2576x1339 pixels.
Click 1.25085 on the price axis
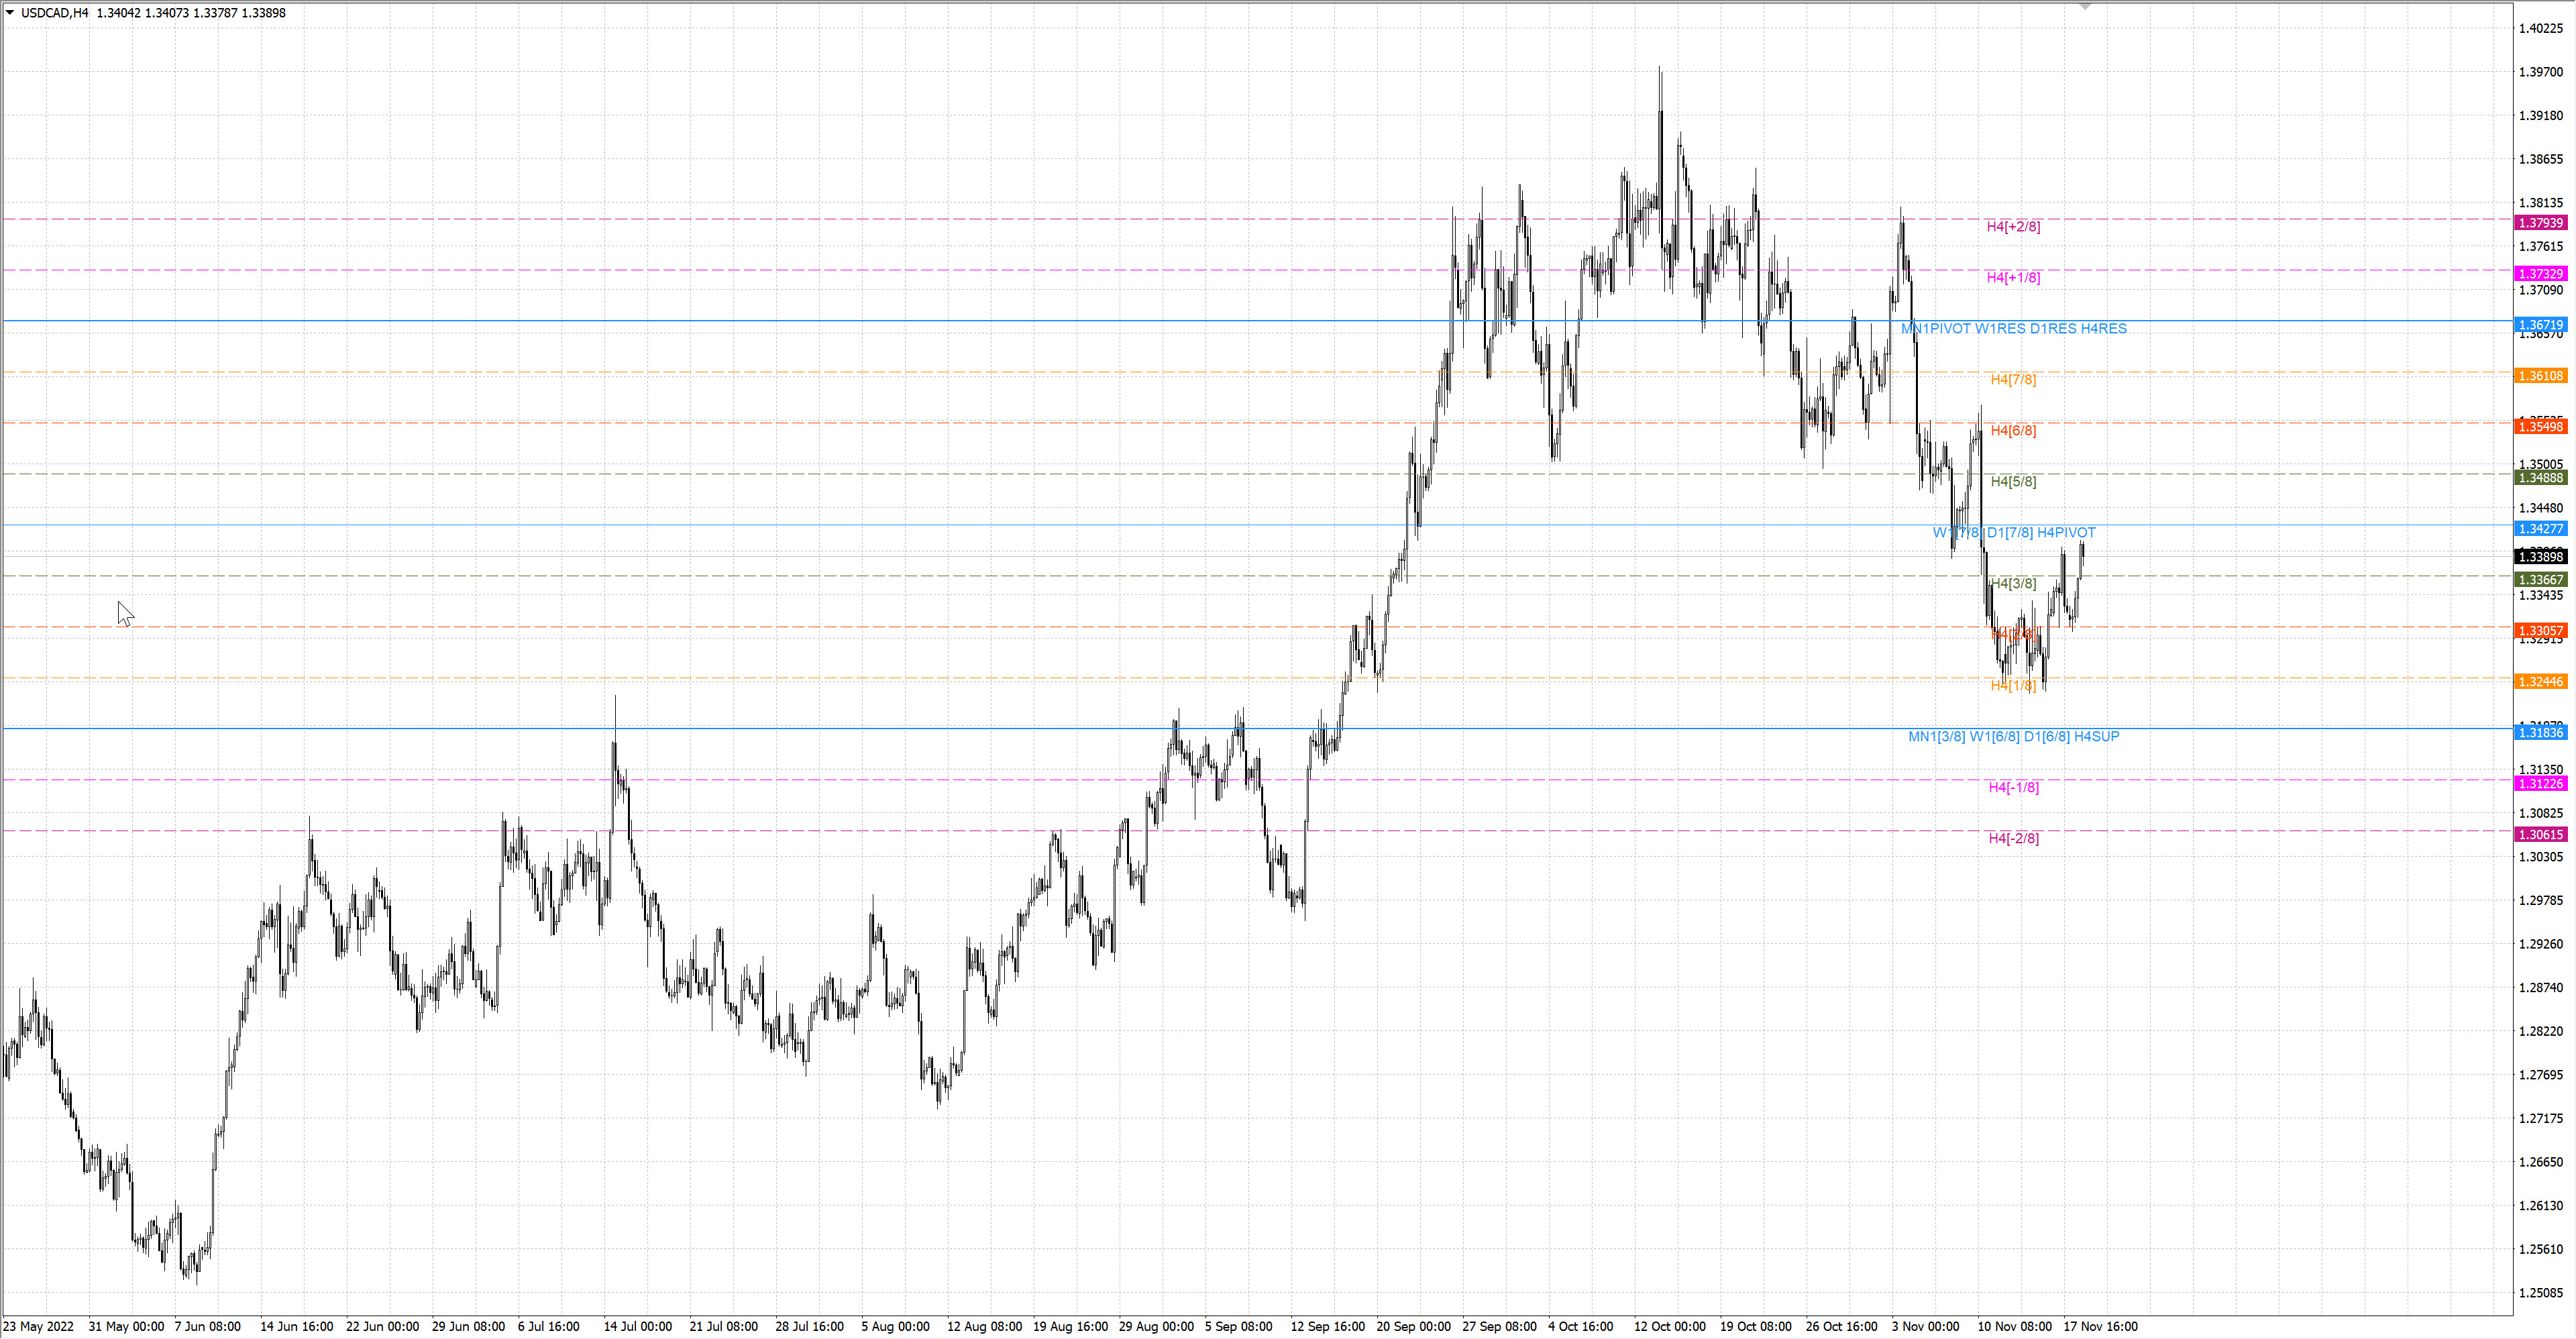tap(2541, 1293)
